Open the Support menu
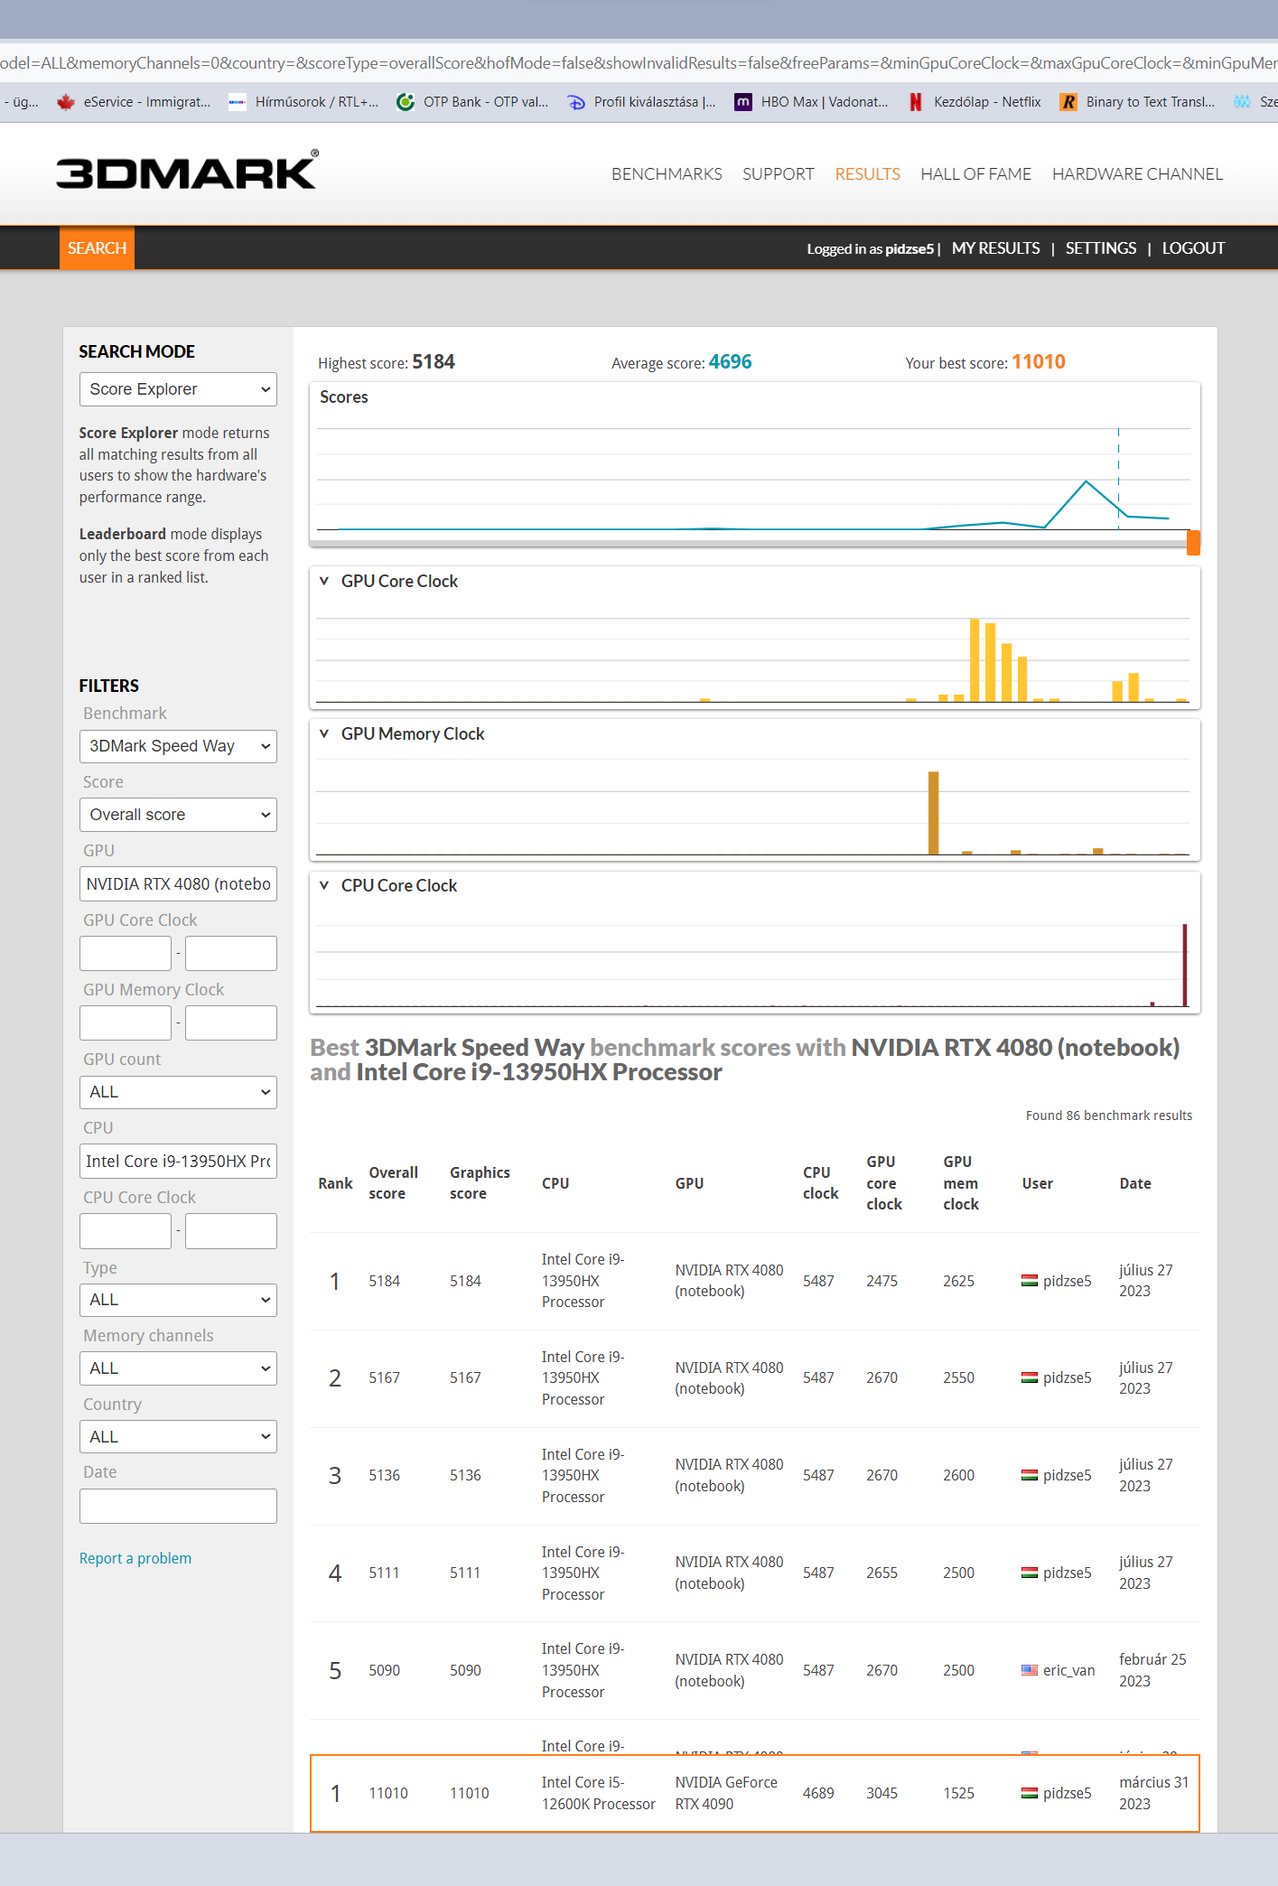This screenshot has height=1886, width=1278. (778, 174)
